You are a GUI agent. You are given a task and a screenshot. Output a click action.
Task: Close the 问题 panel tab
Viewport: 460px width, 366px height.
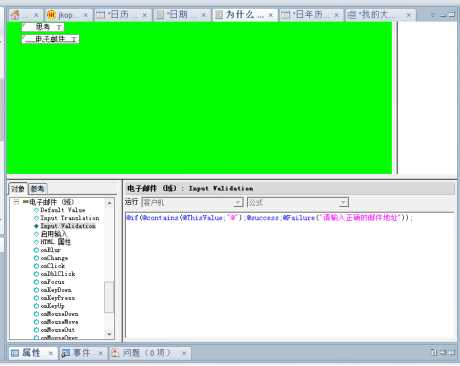click(184, 353)
